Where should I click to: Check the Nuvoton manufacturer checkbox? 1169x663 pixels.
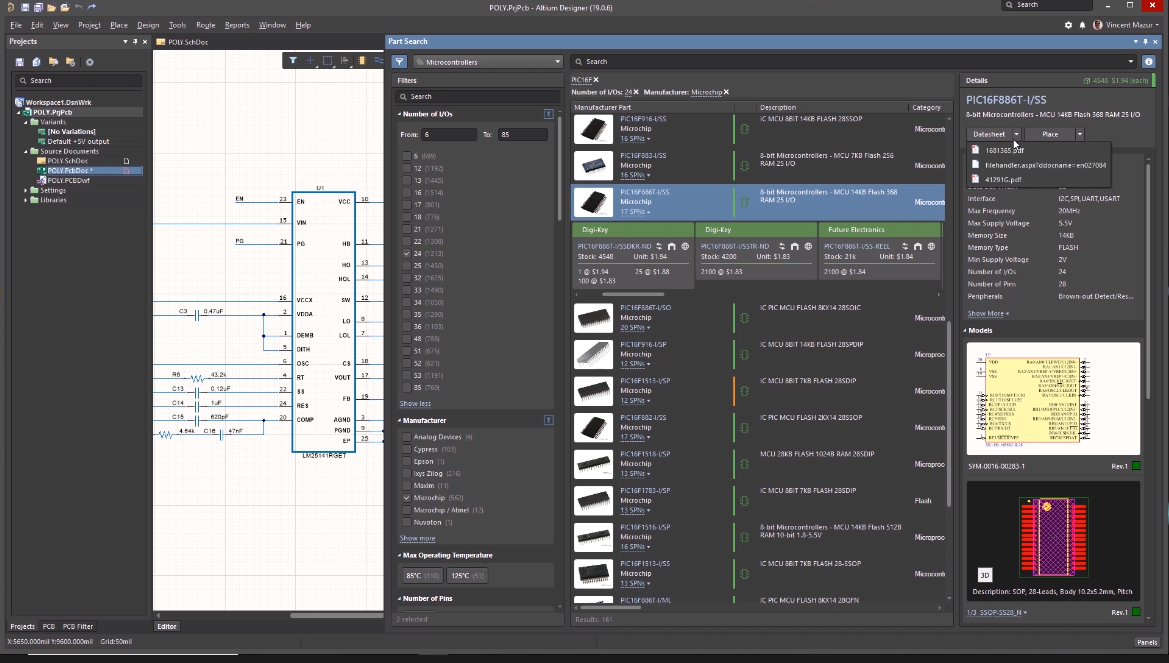tap(406, 523)
